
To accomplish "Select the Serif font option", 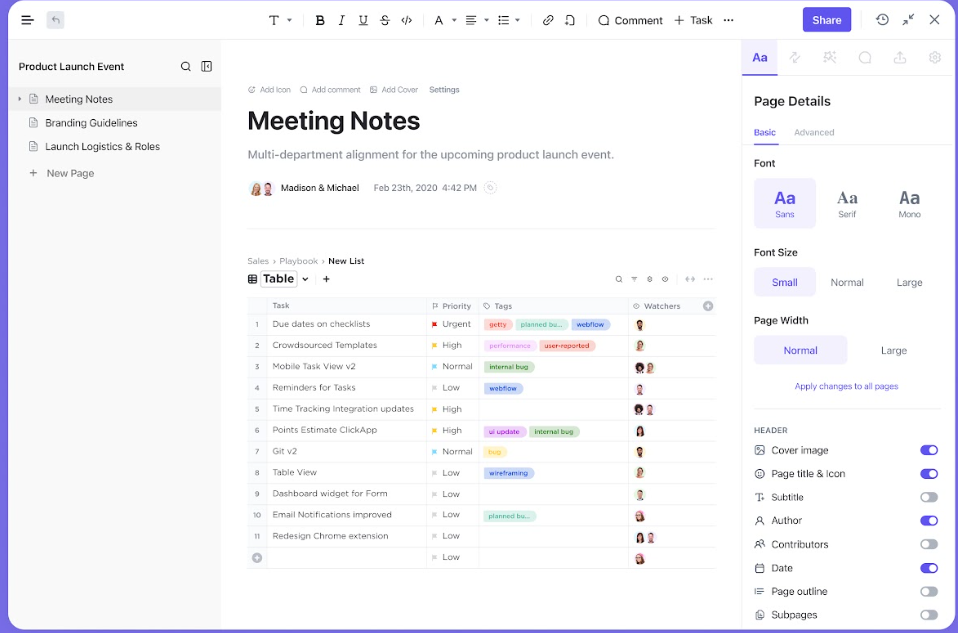I will [x=847, y=203].
